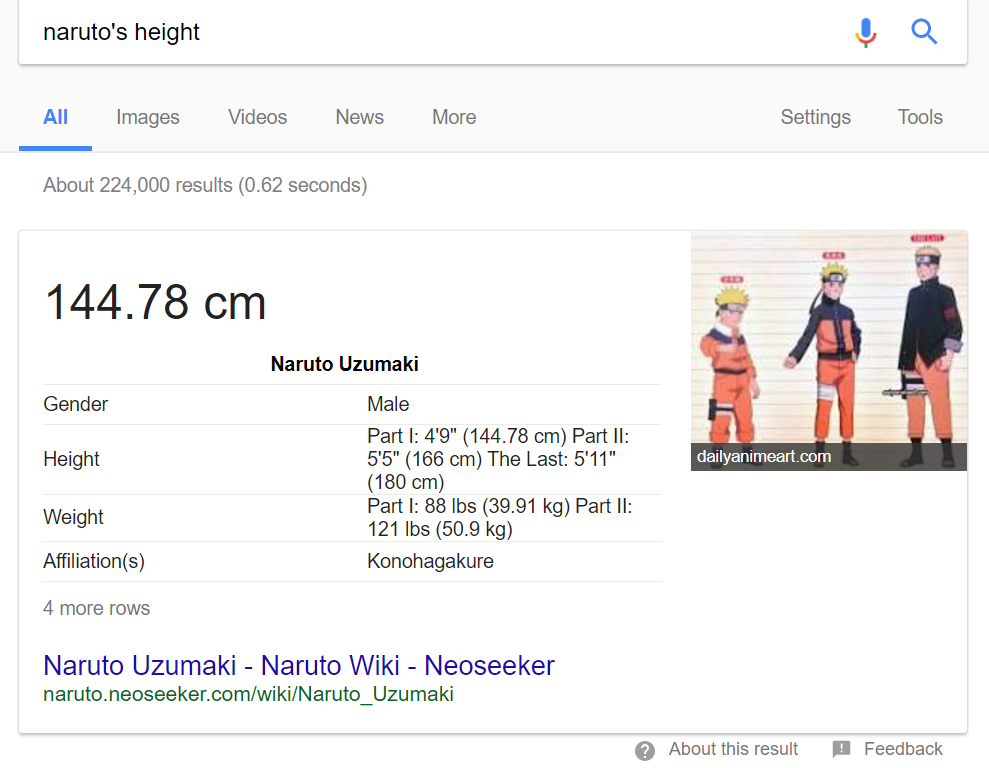Switch to the Videos tab
This screenshot has width=989, height=768.
(257, 117)
